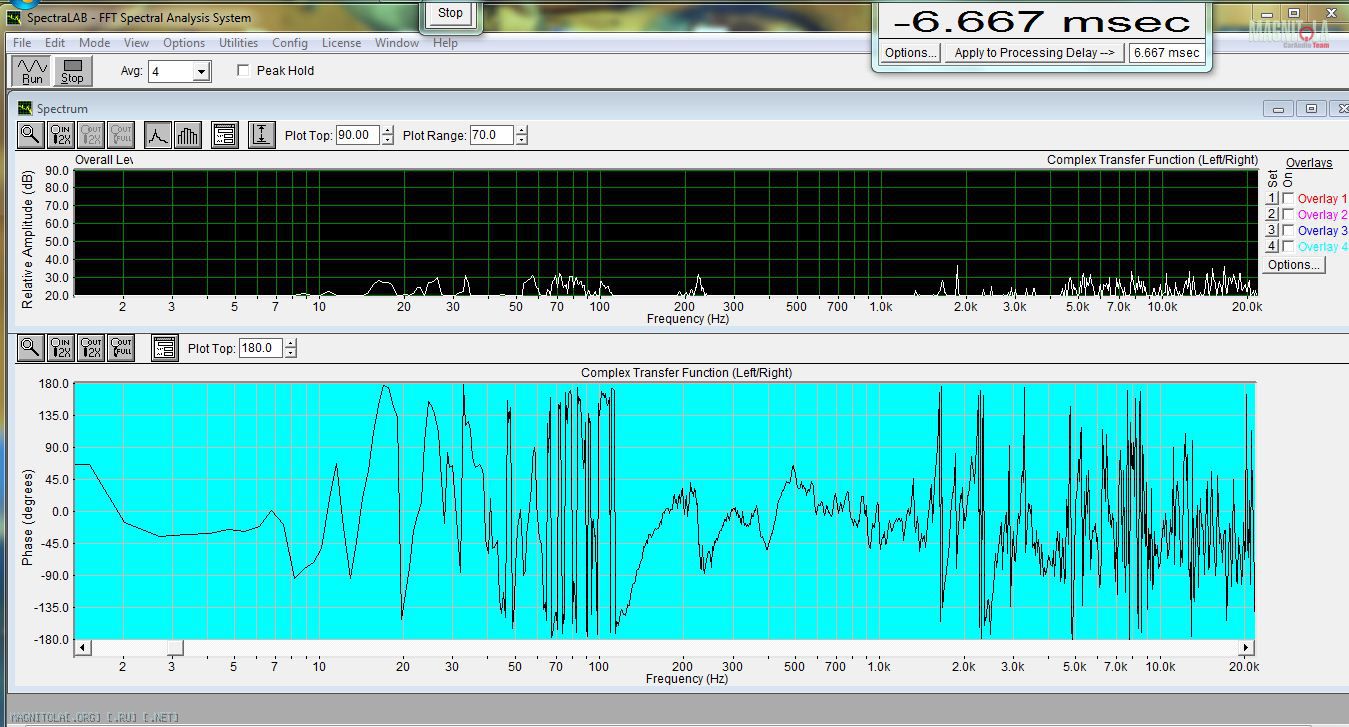Click the Run button in the main toolbar
This screenshot has width=1349, height=727.
(x=33, y=71)
